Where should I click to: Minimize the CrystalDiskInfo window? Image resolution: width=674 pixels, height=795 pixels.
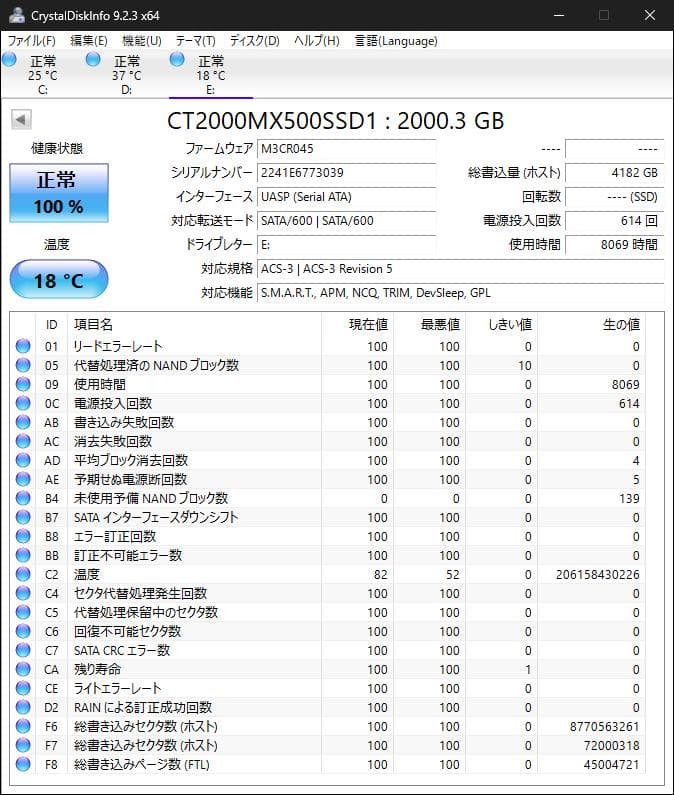[x=559, y=15]
